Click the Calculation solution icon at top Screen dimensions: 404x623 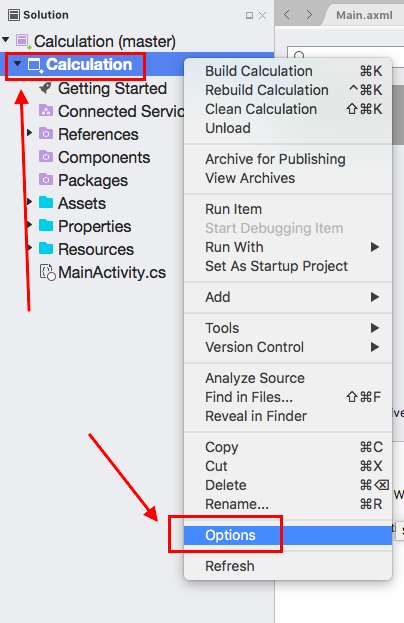coord(23,41)
